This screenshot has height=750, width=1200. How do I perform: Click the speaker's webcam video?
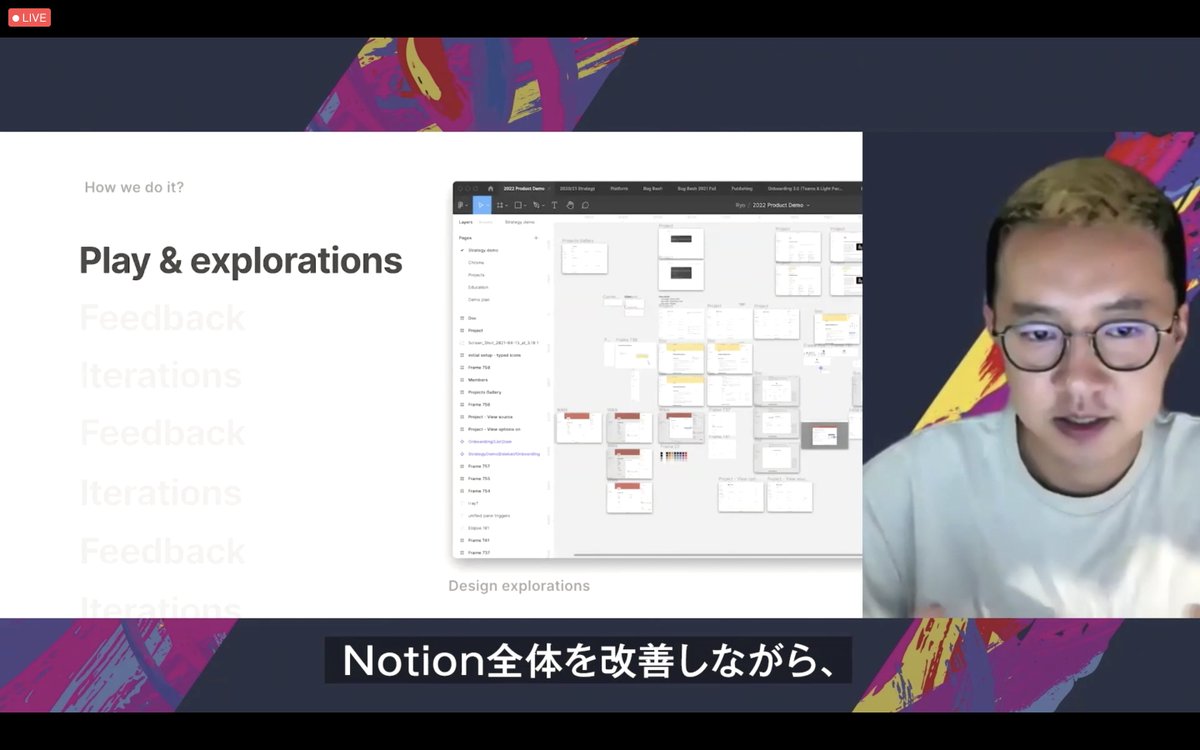[1031, 375]
